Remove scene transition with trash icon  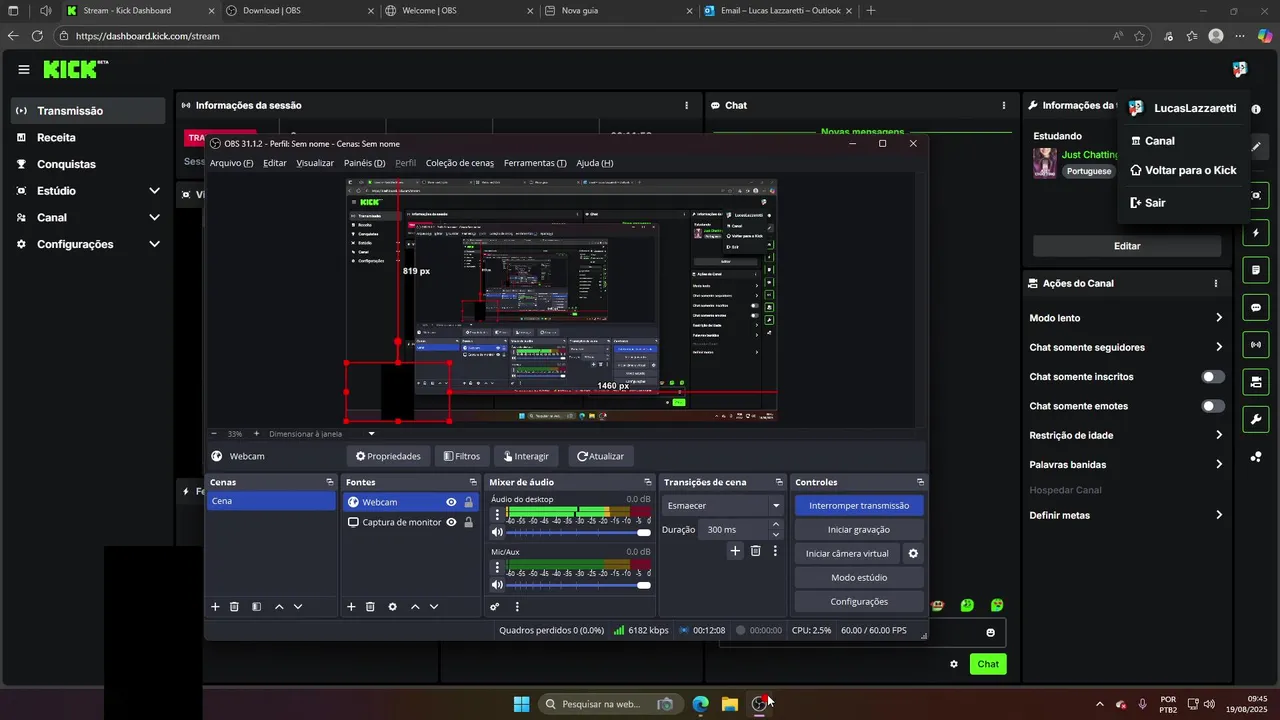tap(756, 551)
